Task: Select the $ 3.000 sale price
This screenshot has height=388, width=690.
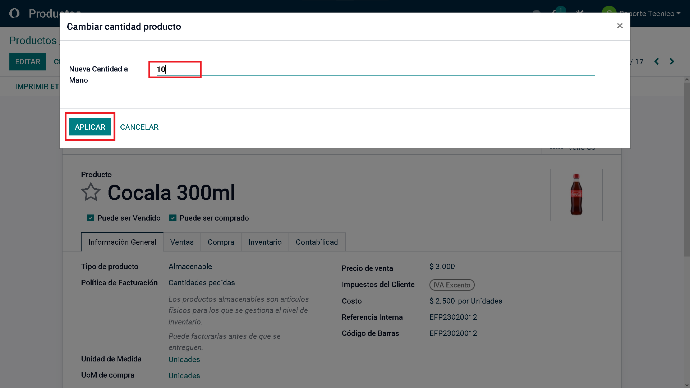Action: click(442, 266)
